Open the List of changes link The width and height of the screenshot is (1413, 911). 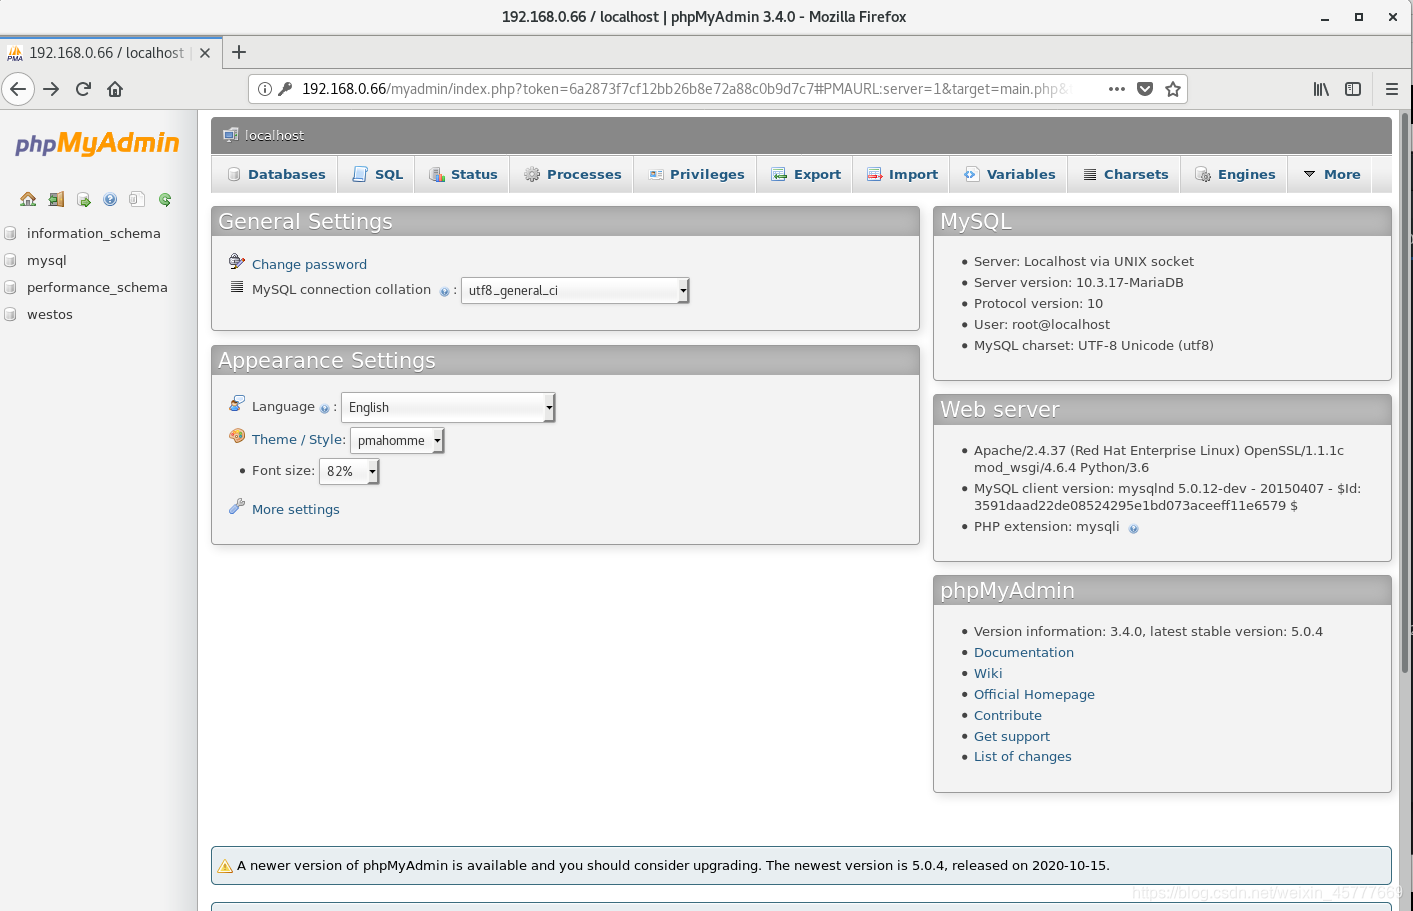tap(1023, 756)
